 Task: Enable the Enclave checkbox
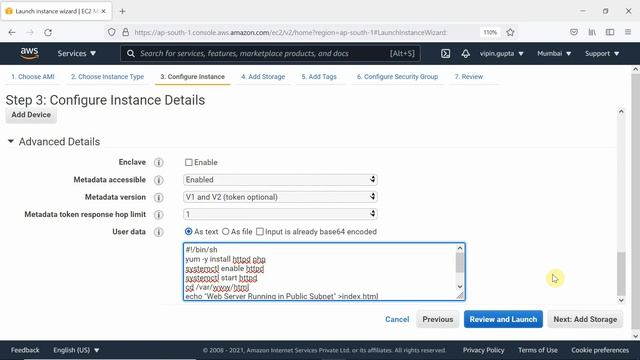click(189, 162)
